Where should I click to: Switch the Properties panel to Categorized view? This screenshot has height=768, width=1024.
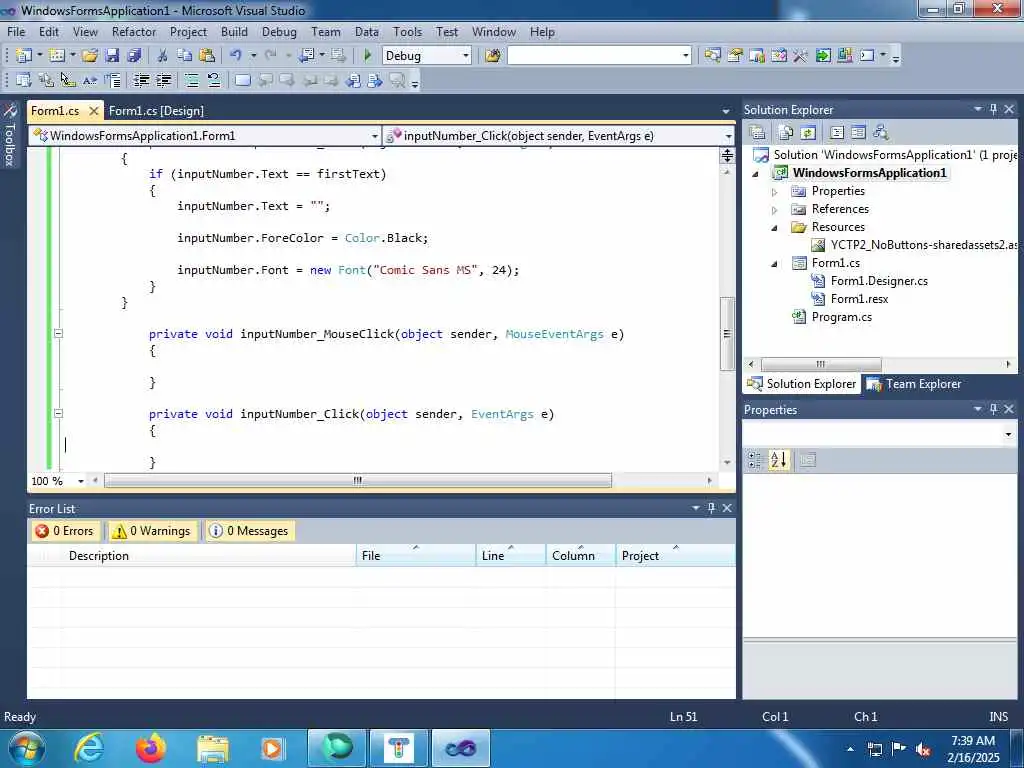pos(756,460)
